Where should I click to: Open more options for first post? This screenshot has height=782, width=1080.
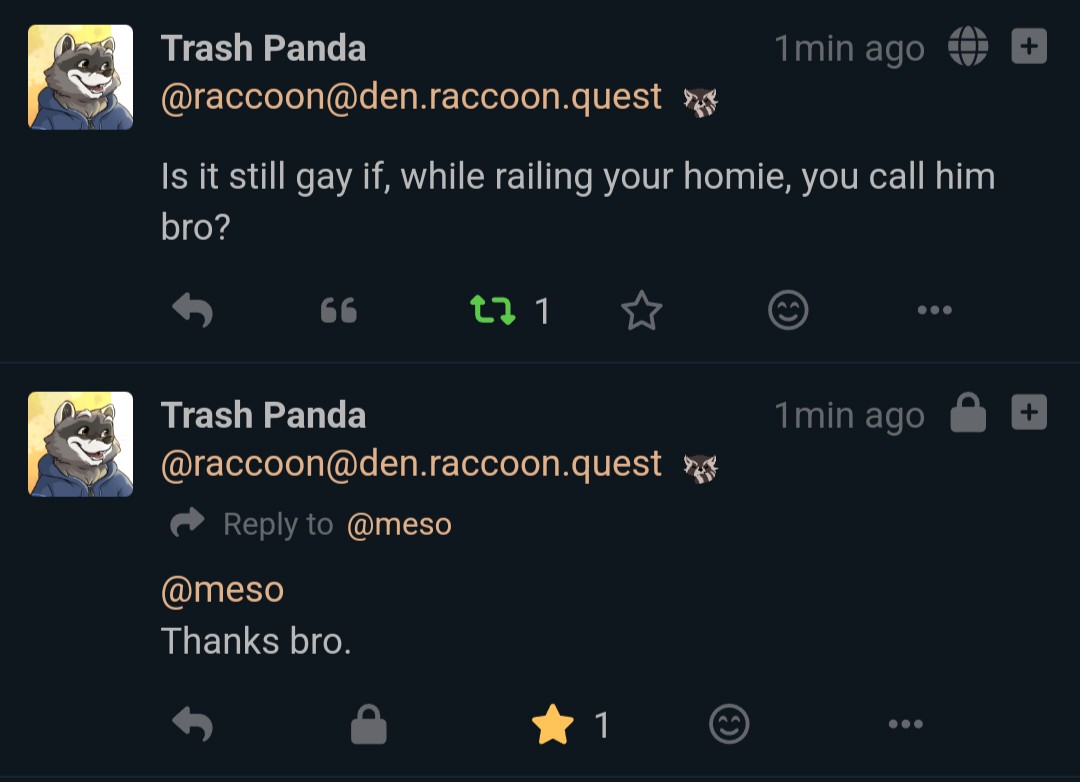tap(934, 311)
